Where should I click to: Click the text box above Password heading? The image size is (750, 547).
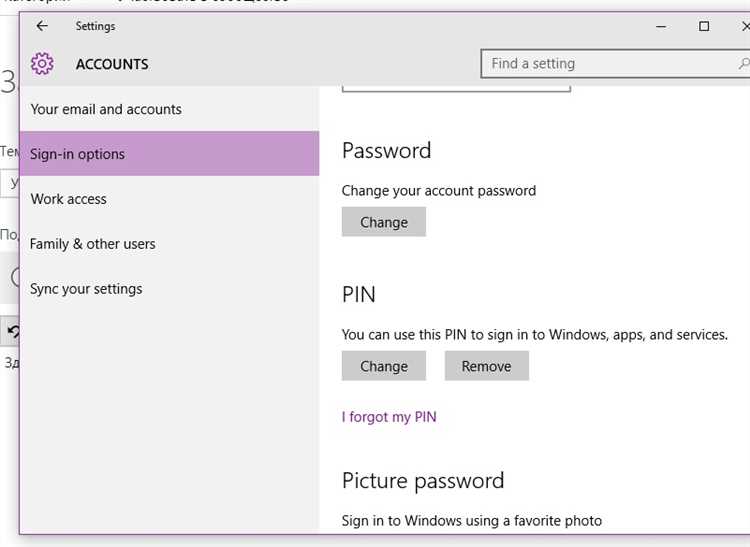coord(456,89)
